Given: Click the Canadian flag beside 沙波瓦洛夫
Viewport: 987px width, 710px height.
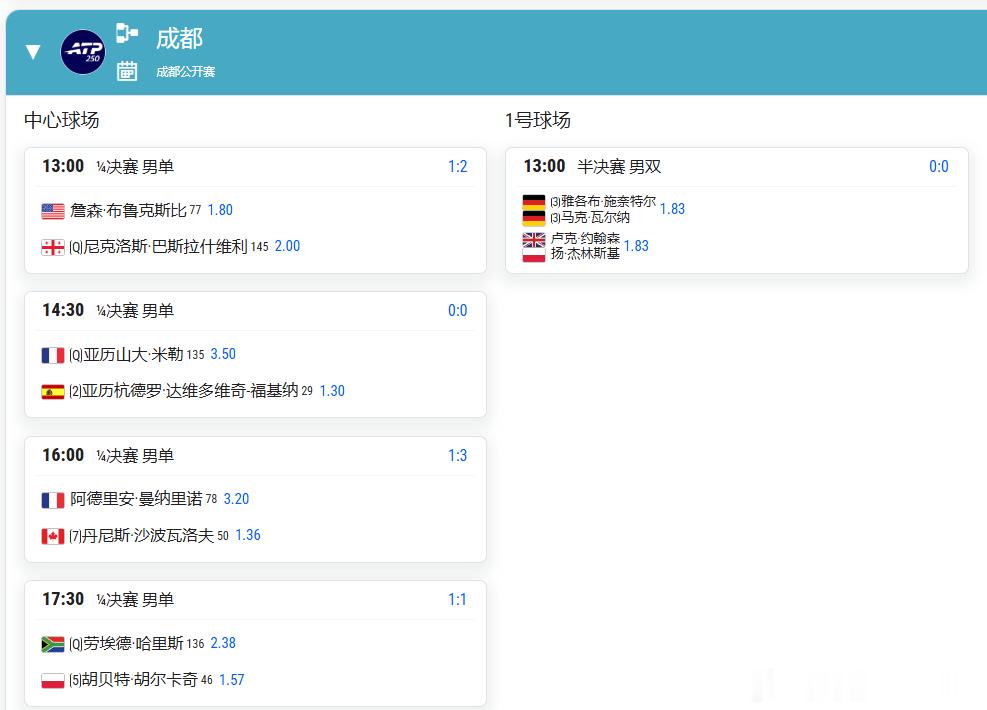Looking at the screenshot, I should point(53,536).
